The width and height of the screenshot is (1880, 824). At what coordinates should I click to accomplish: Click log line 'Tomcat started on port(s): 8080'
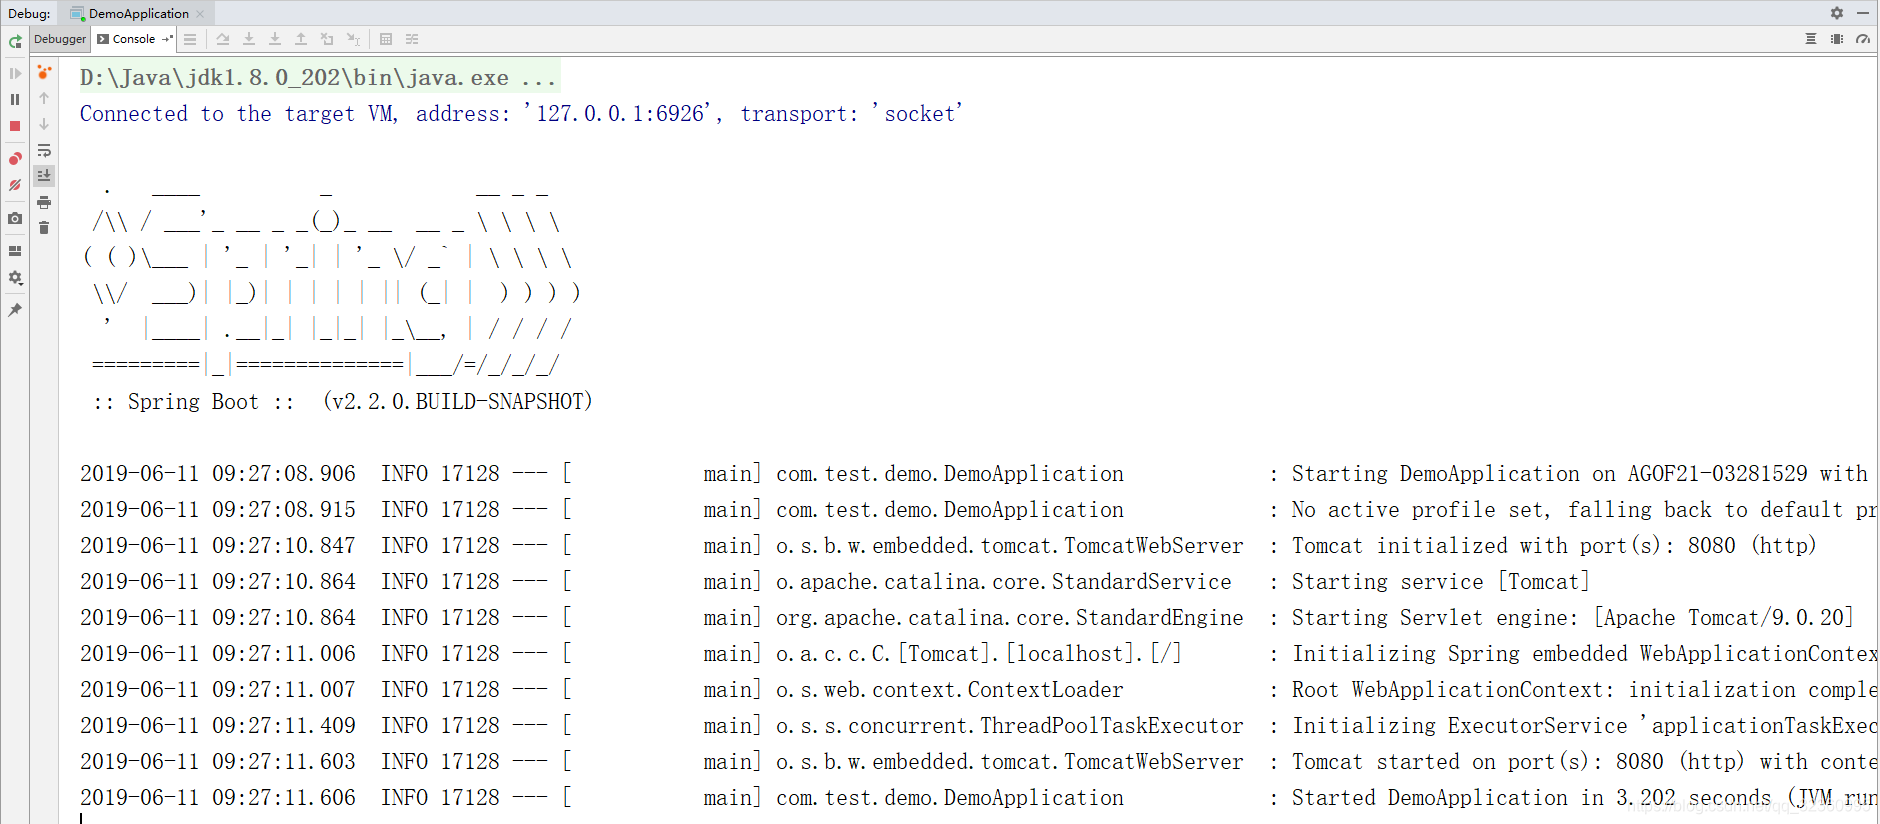978,761
